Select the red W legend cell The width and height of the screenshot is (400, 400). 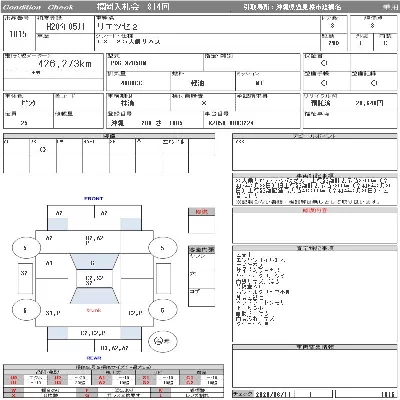pos(13,390)
